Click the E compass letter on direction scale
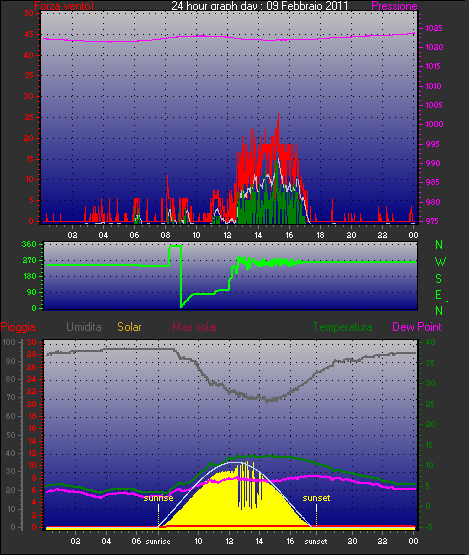 439,294
